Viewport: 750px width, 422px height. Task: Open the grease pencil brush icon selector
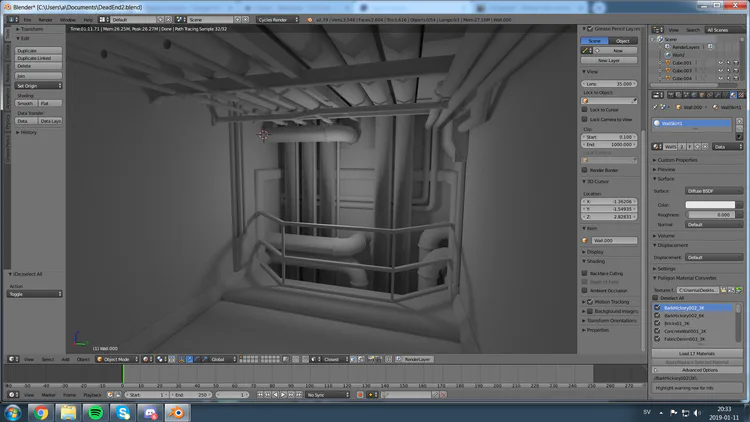pyautogui.click(x=586, y=50)
